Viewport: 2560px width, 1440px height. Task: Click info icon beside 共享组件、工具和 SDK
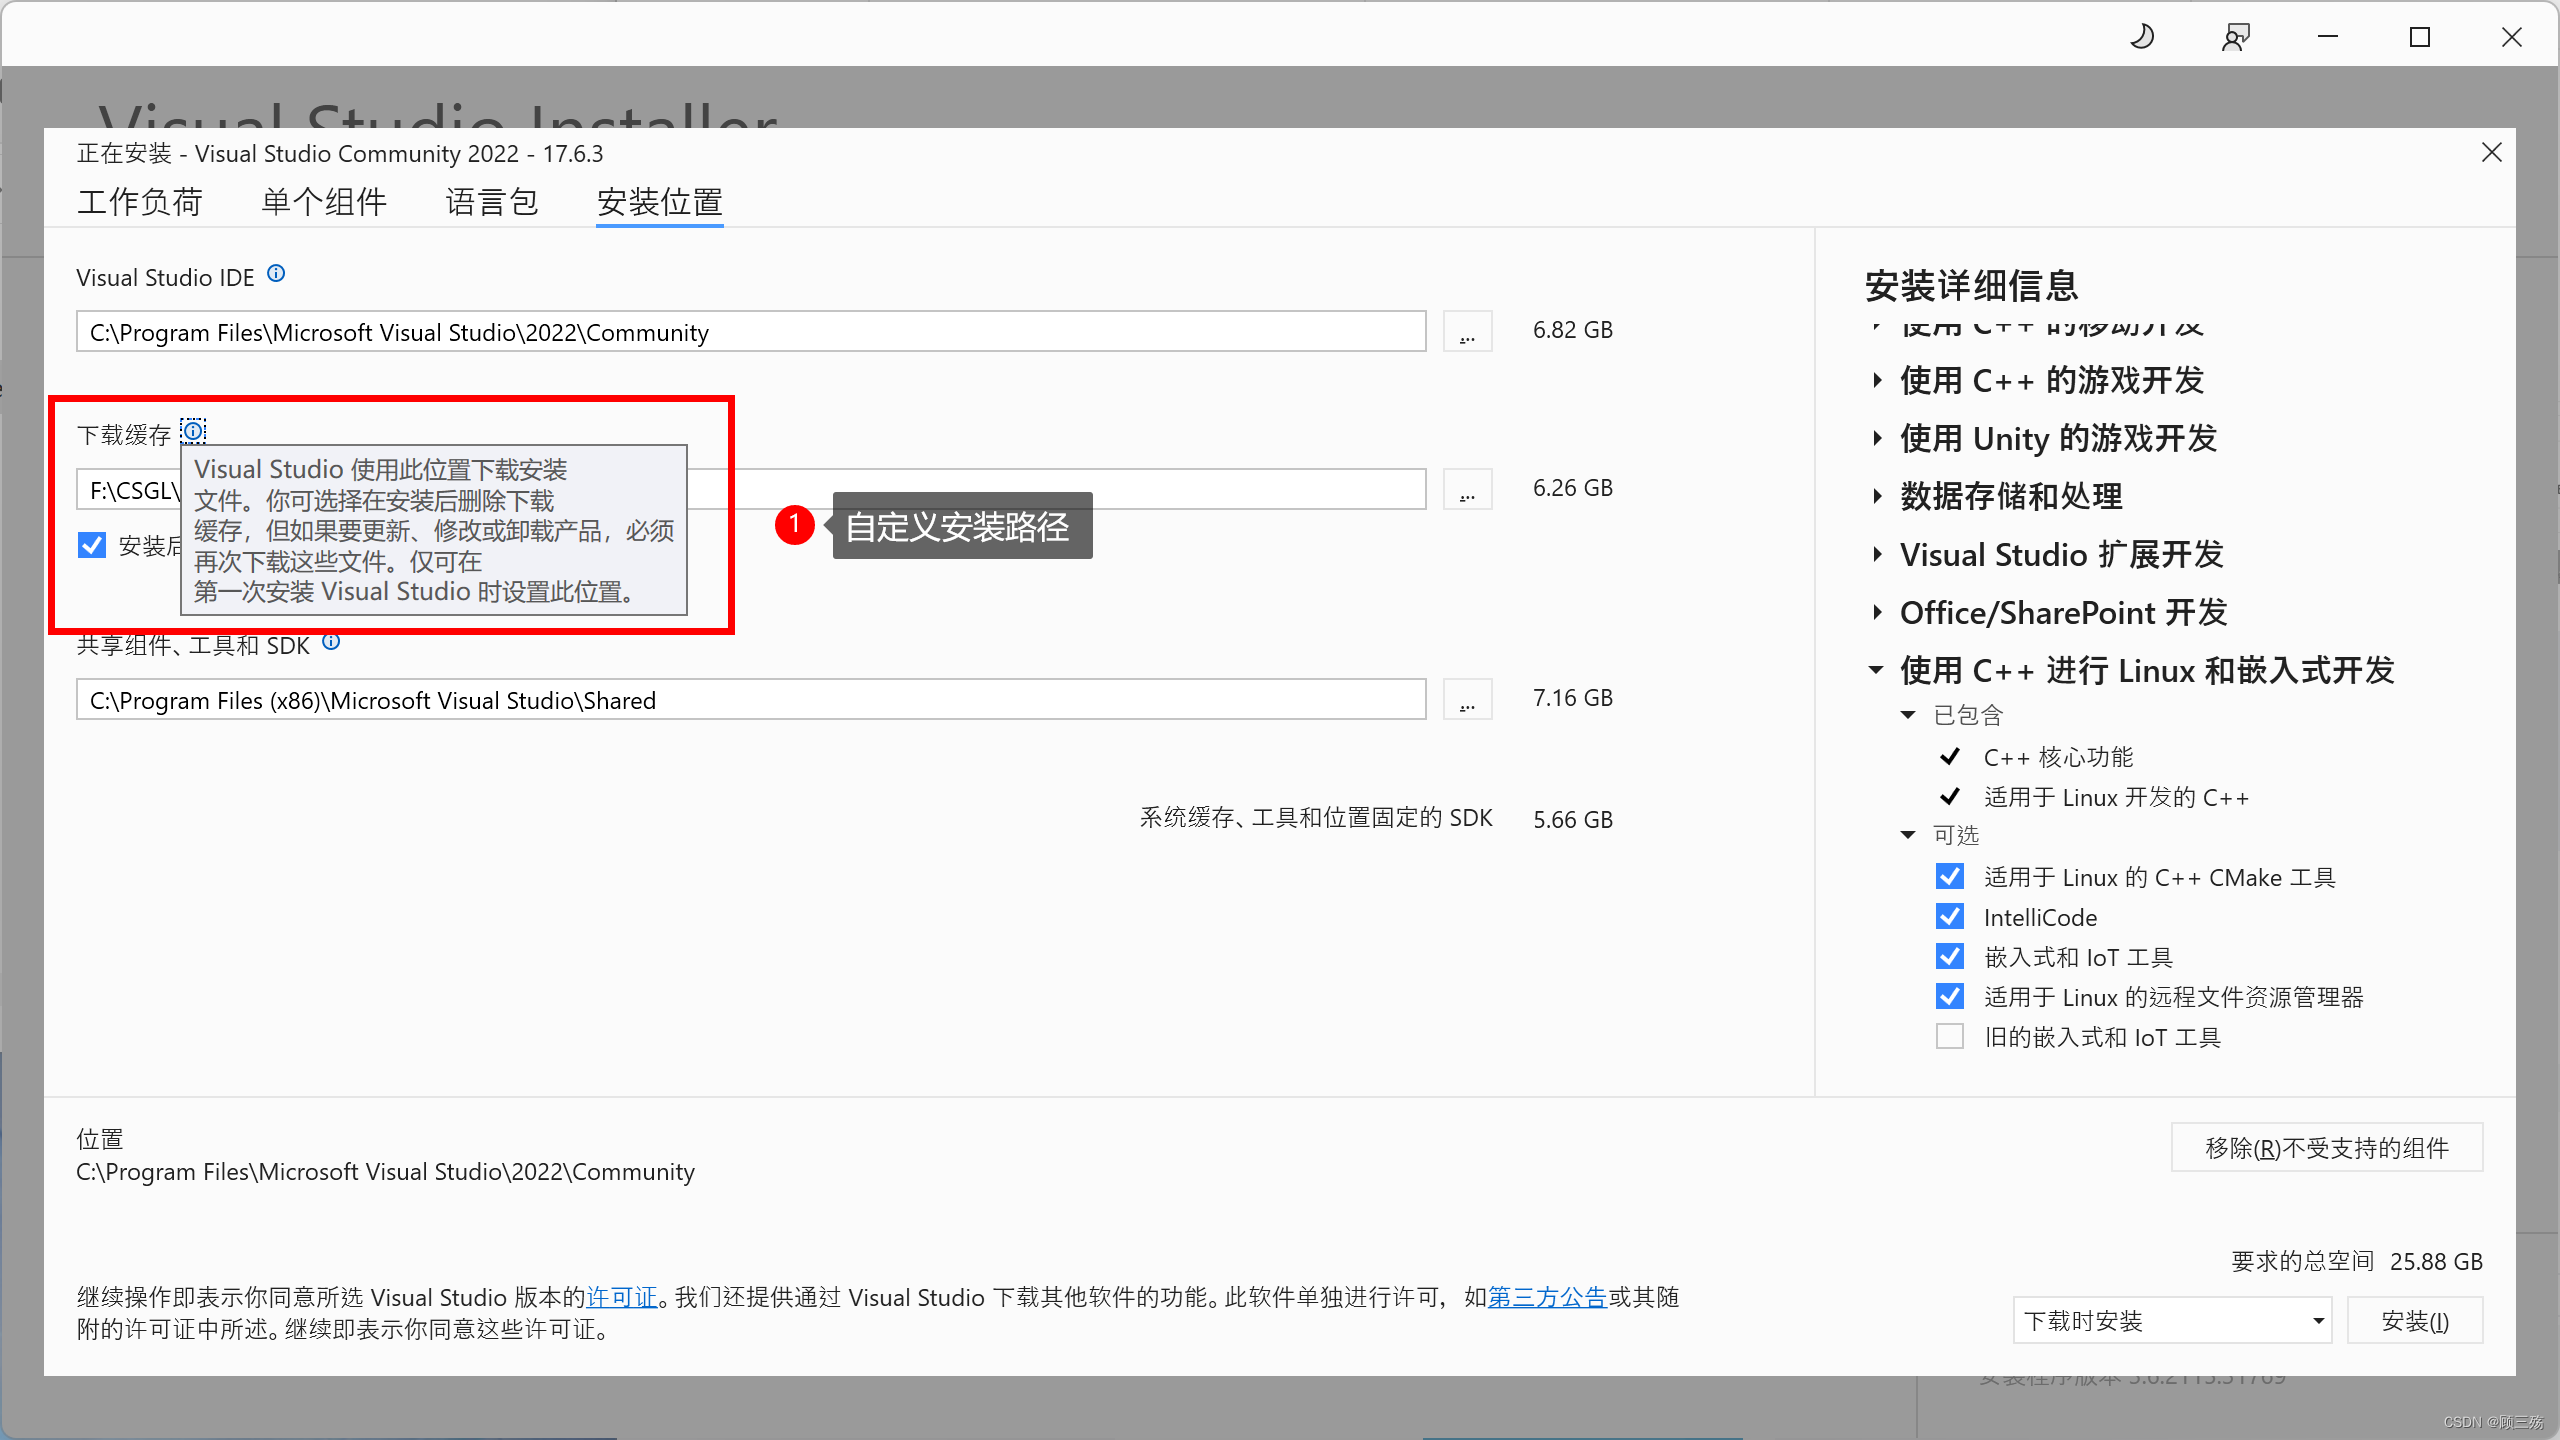[330, 642]
